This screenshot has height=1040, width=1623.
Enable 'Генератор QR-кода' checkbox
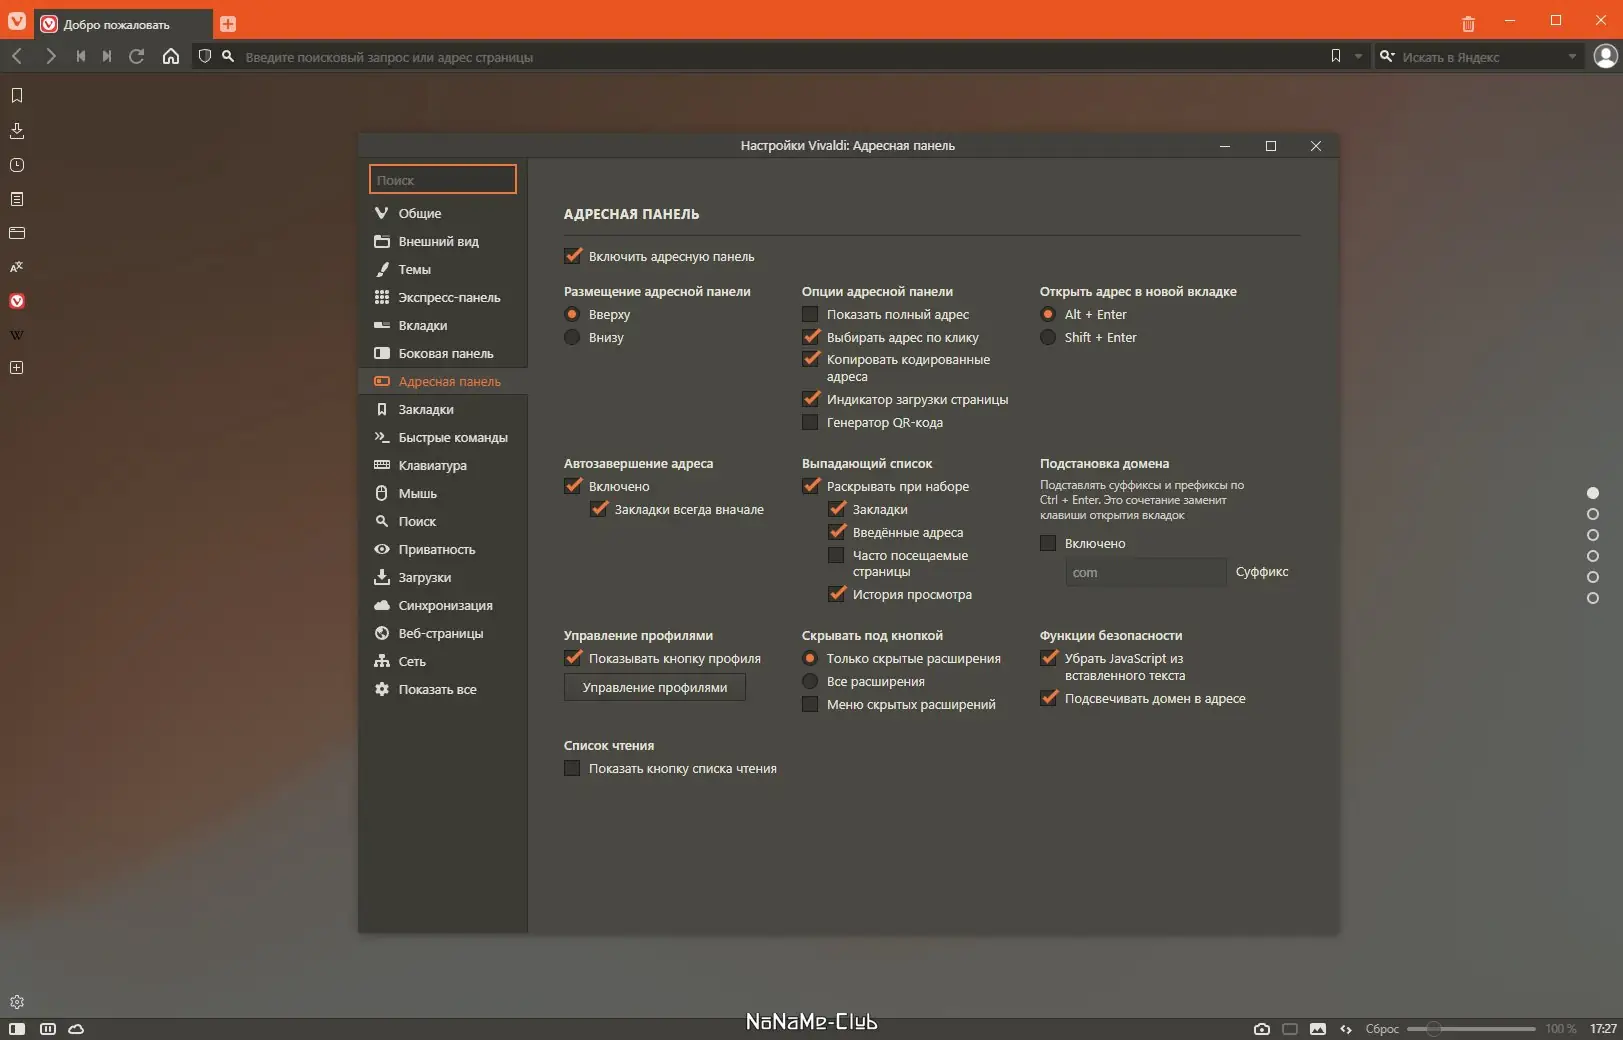[x=810, y=423]
